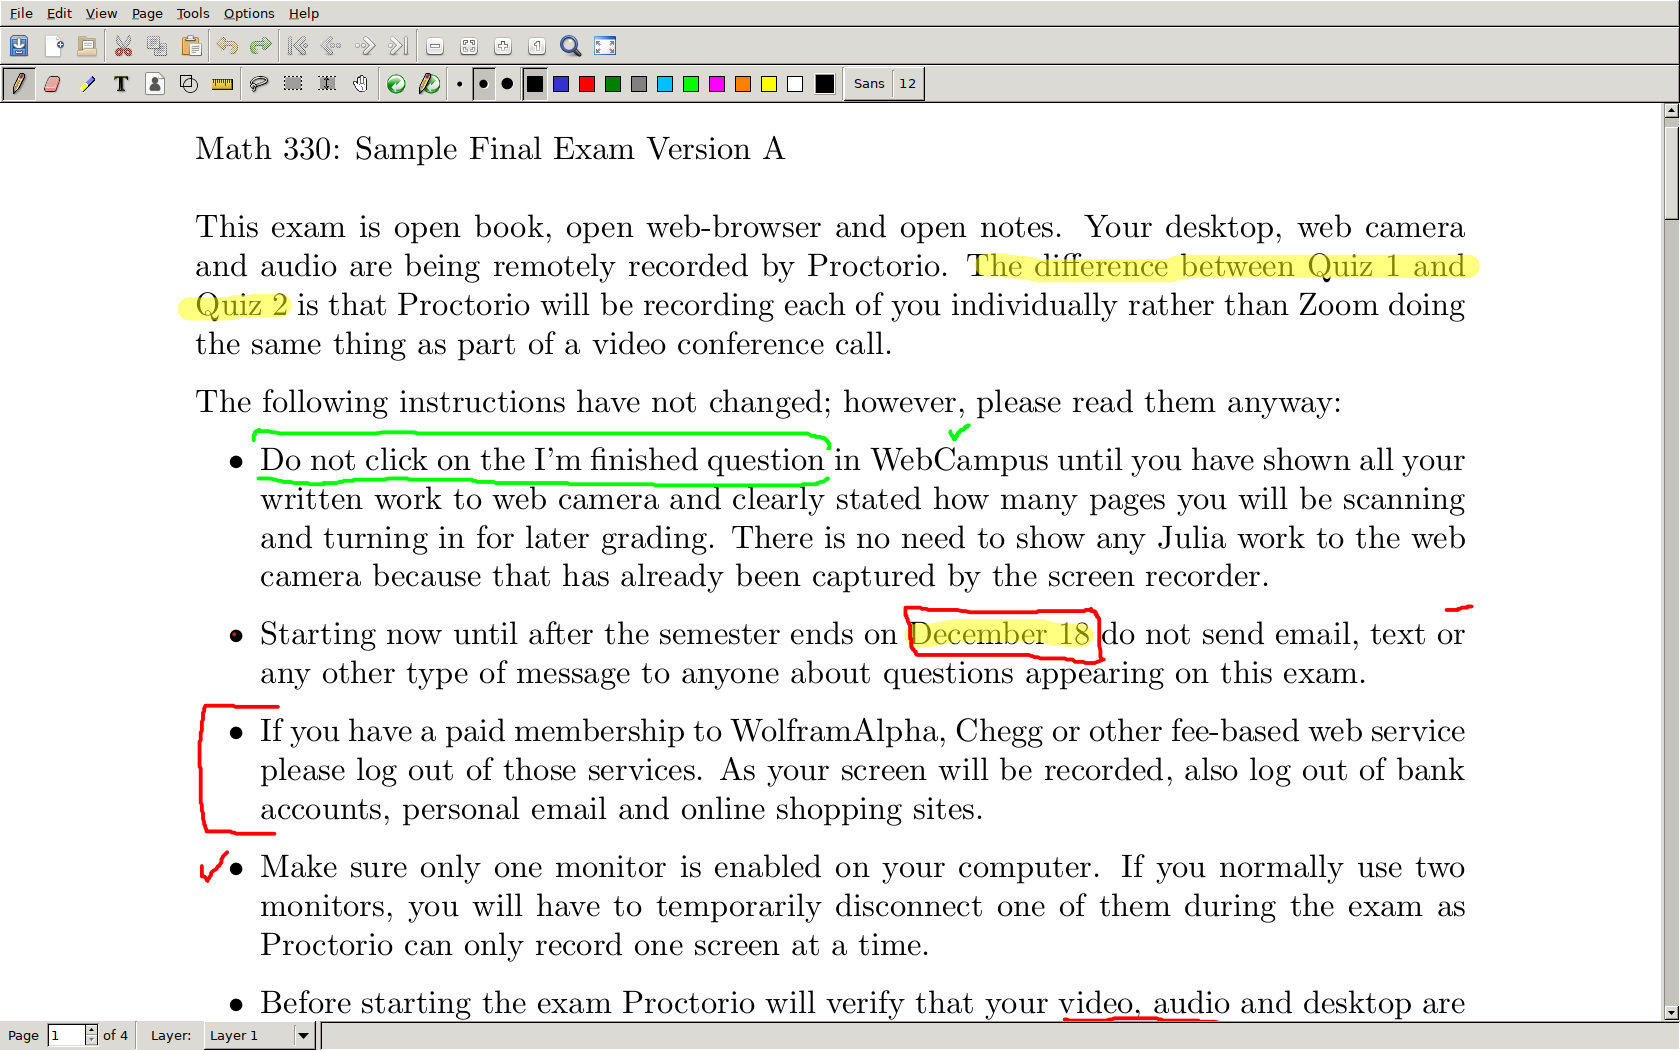Pick the red color swatch
1680x1050 pixels.
pyautogui.click(x=587, y=84)
